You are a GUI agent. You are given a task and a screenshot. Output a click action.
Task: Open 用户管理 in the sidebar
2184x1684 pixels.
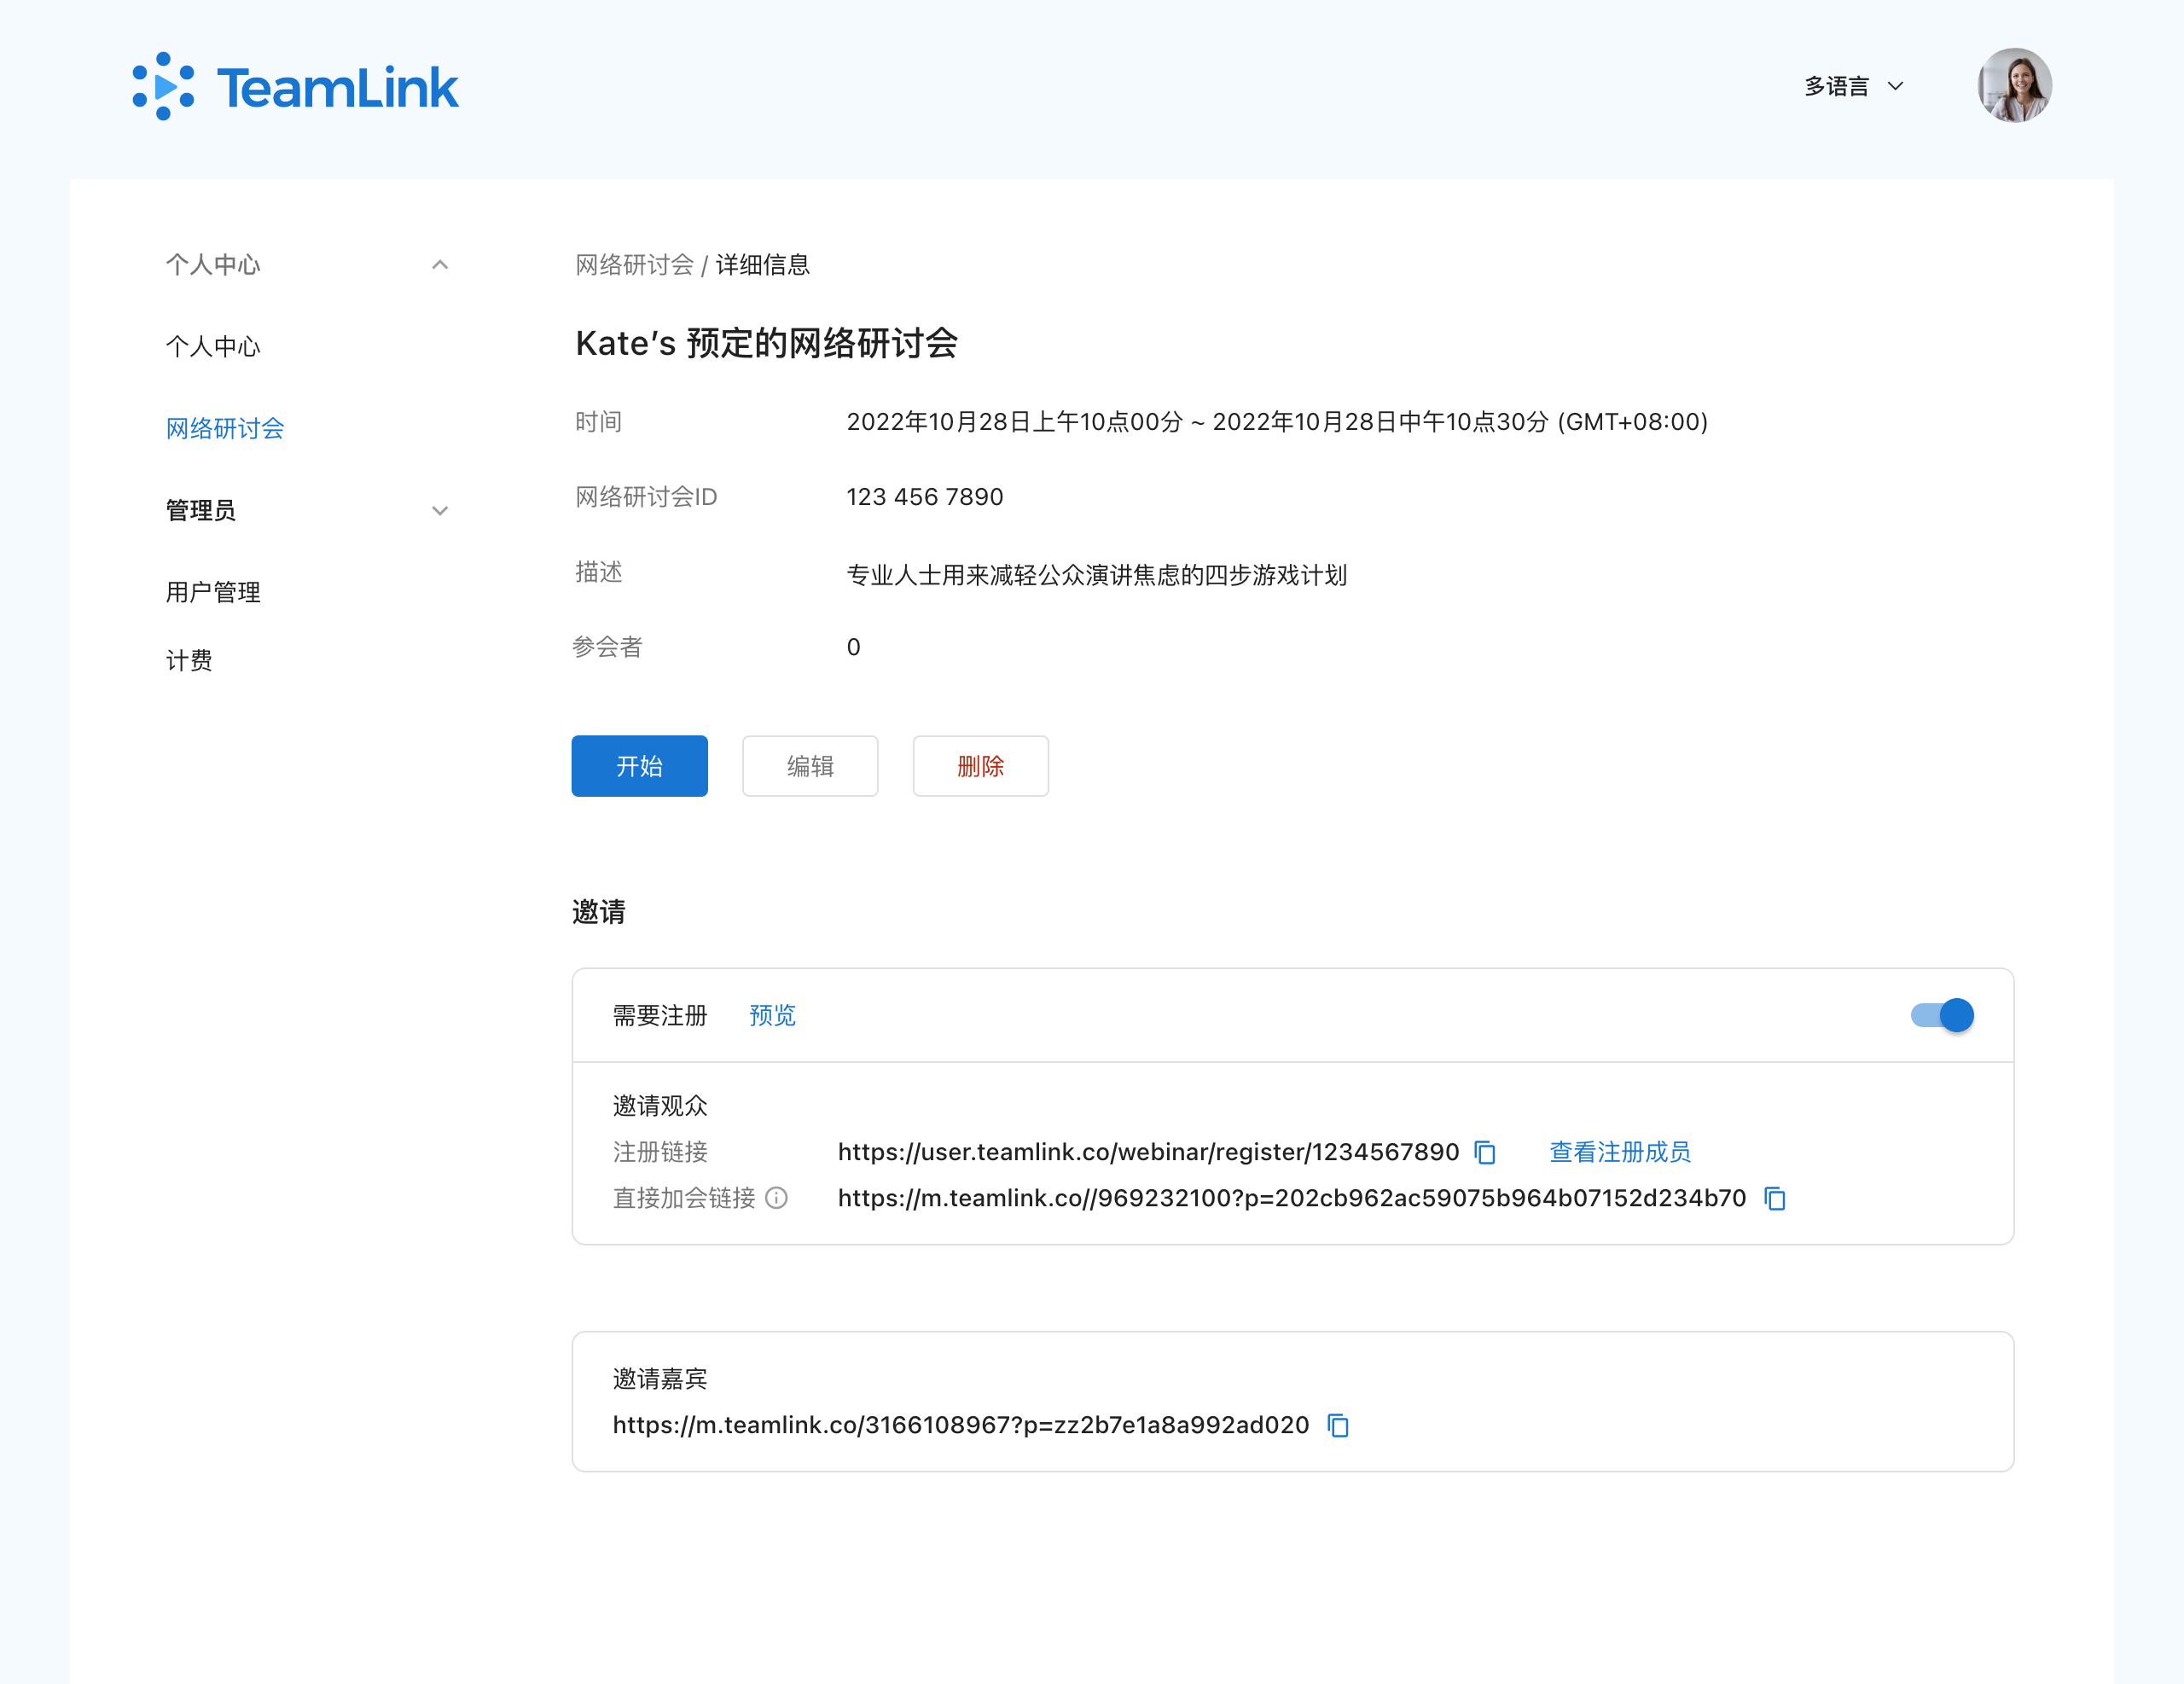click(213, 593)
